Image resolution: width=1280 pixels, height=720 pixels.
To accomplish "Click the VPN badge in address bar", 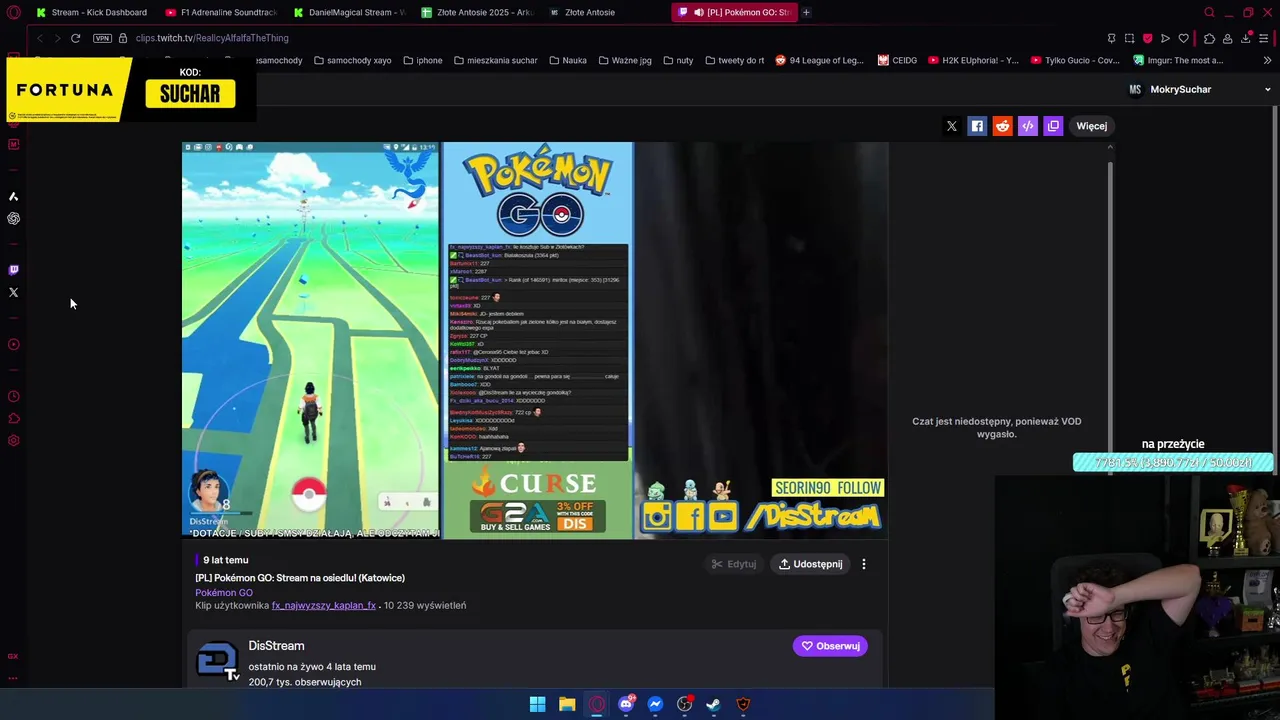I will pyautogui.click(x=102, y=38).
